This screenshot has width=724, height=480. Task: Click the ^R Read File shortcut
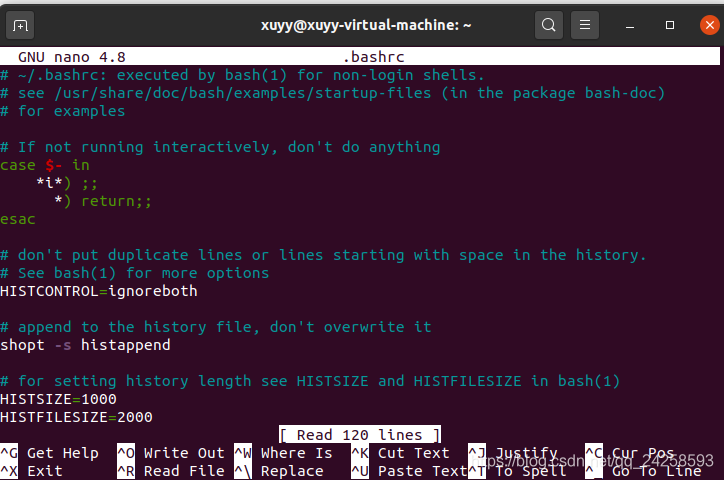tap(171, 471)
